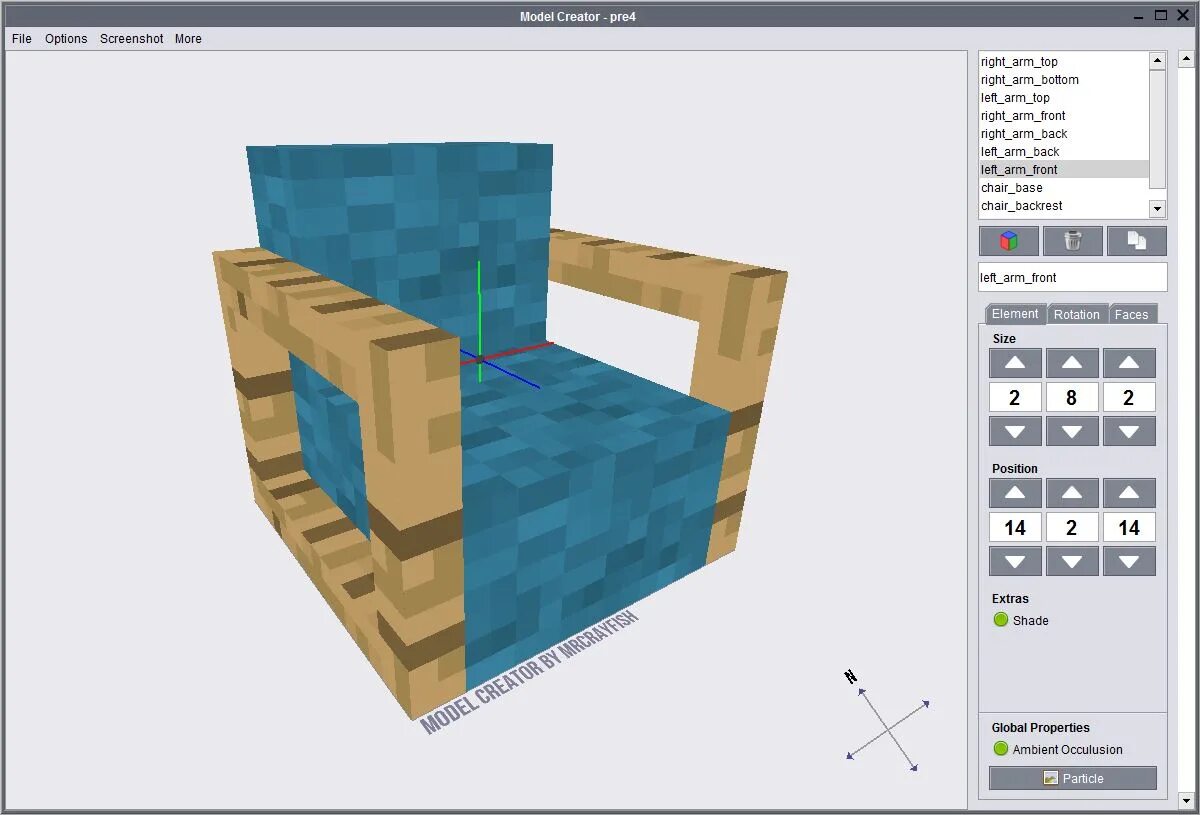The image size is (1200, 815).
Task: Select right_arm_bottom in element list
Action: (x=1064, y=80)
